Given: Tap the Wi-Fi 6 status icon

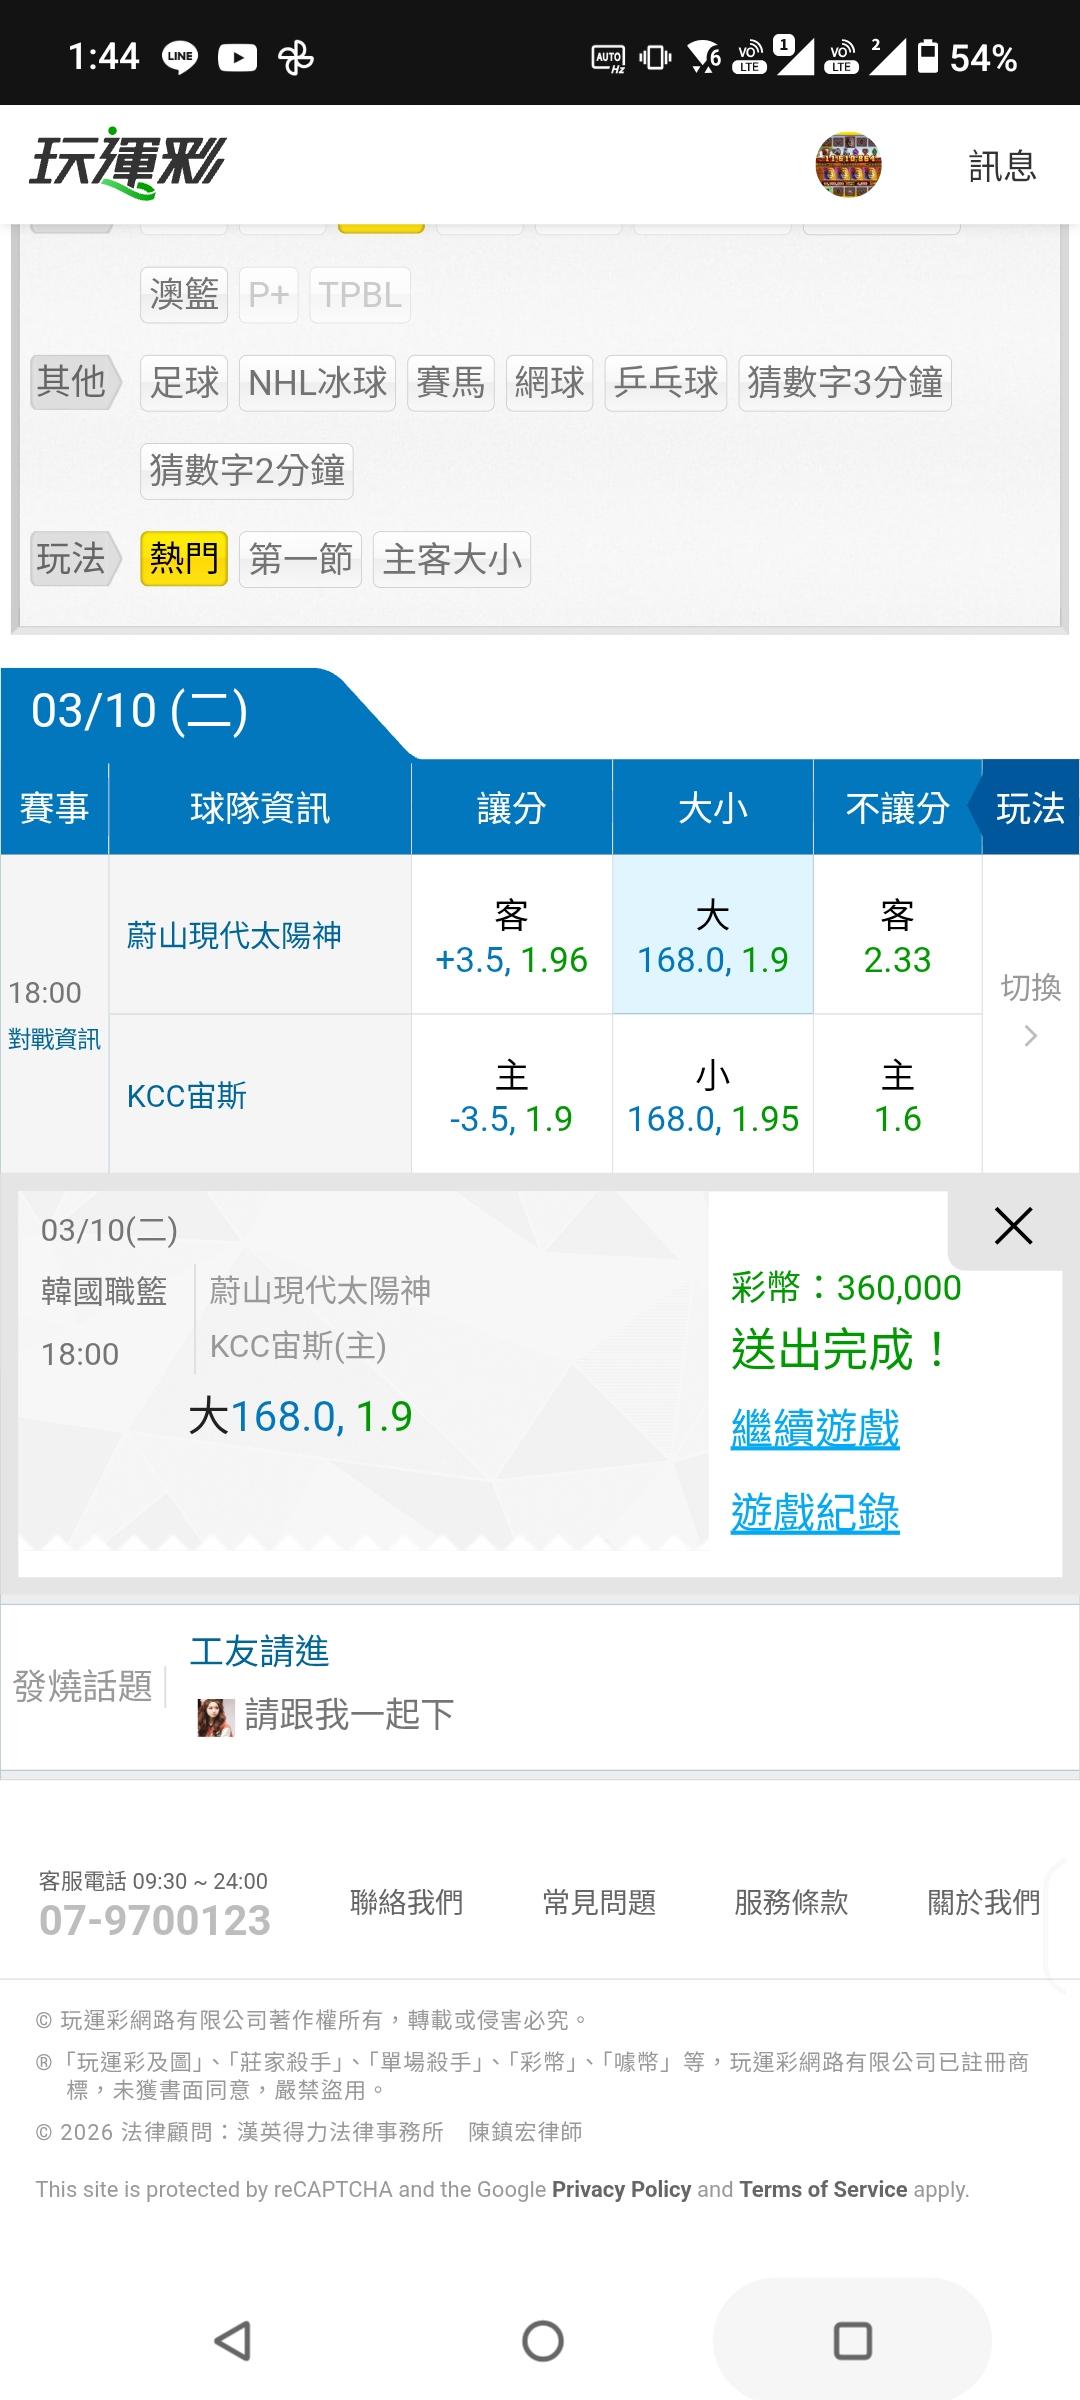Looking at the screenshot, I should (705, 57).
